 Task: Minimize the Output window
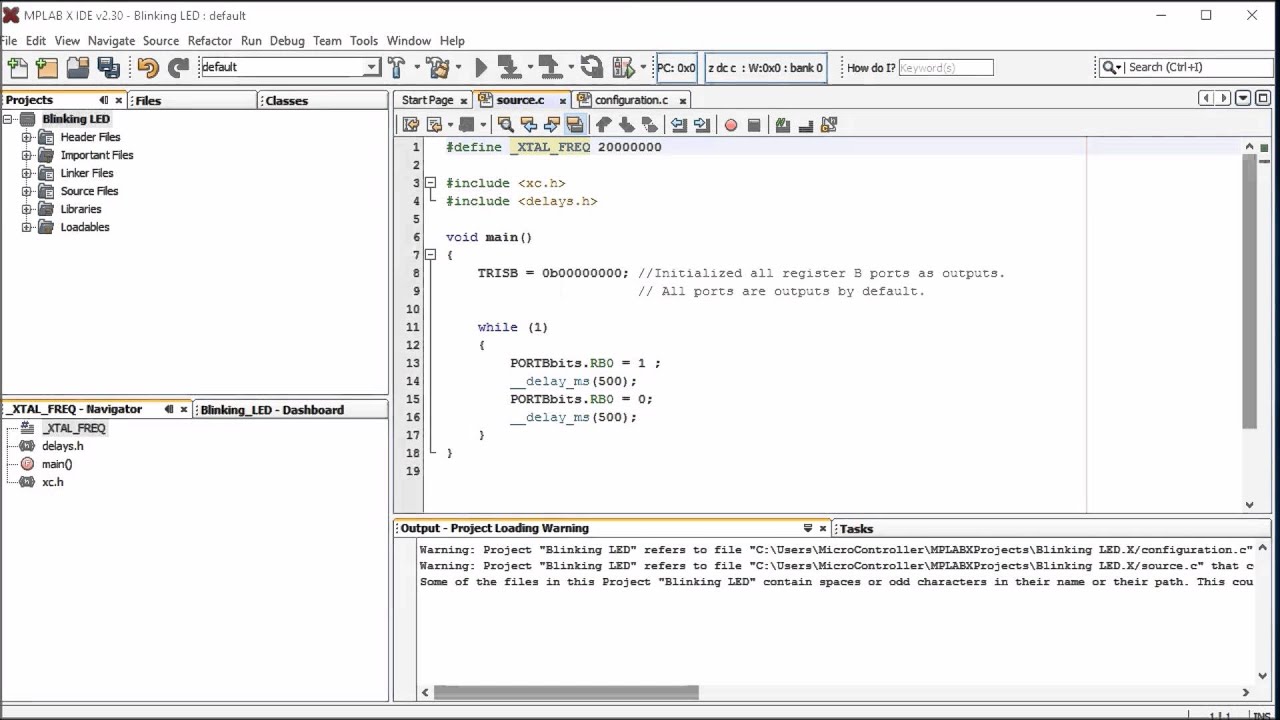click(808, 528)
